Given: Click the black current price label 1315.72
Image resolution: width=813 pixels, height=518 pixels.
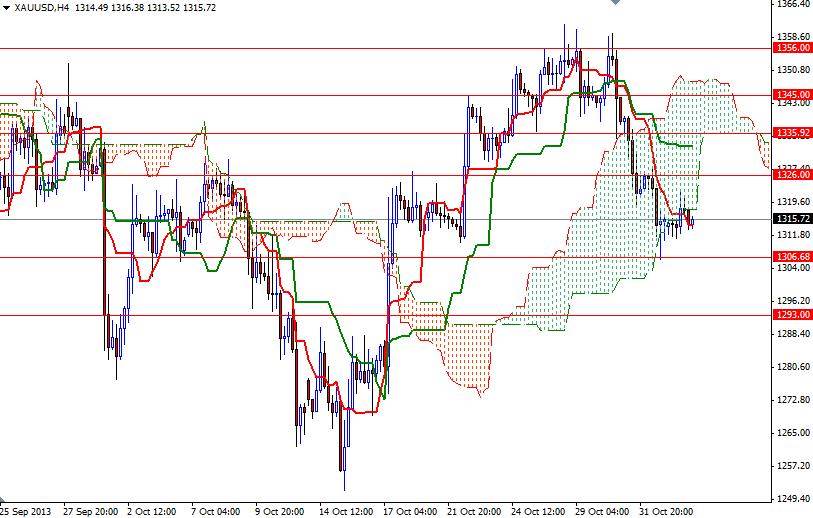Looking at the screenshot, I should click(793, 219).
